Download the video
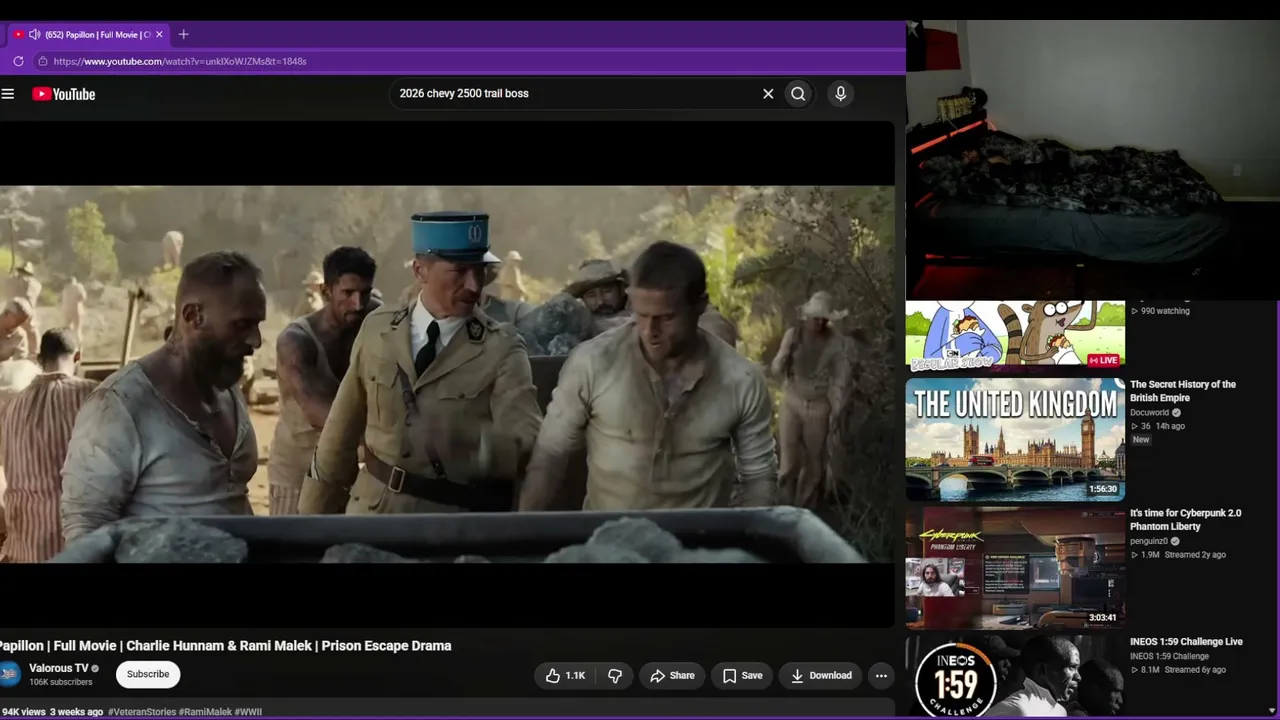 (x=821, y=676)
